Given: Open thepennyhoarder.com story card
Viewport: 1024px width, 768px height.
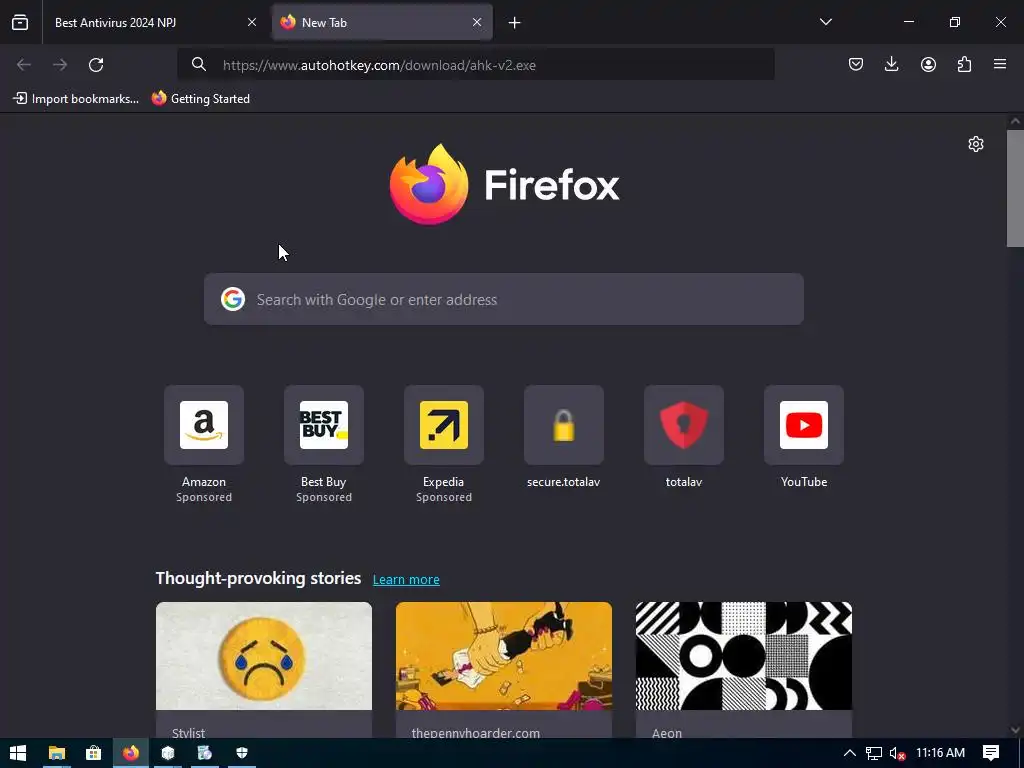Looking at the screenshot, I should point(504,669).
